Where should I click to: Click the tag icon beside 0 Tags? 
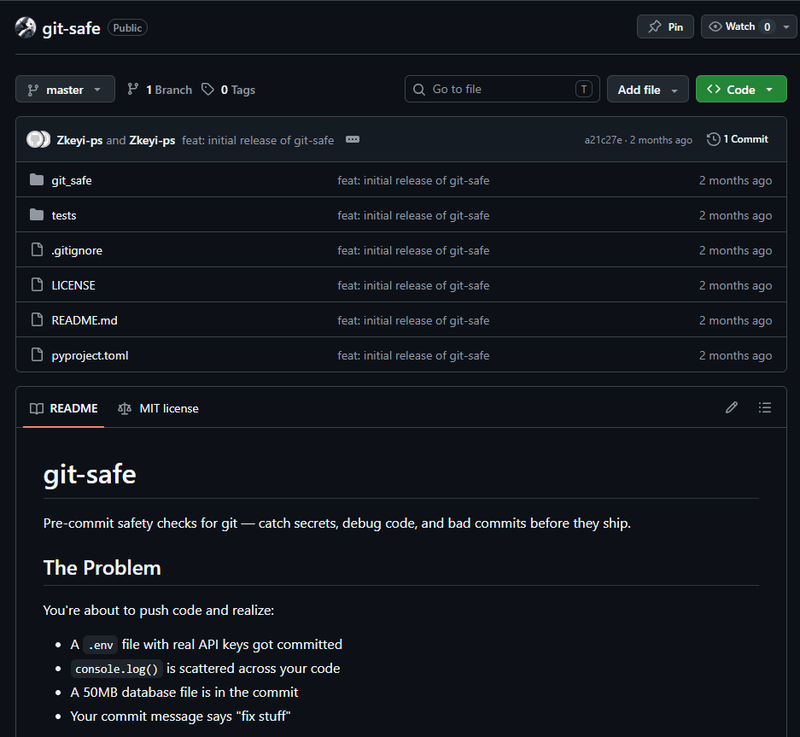click(x=207, y=89)
